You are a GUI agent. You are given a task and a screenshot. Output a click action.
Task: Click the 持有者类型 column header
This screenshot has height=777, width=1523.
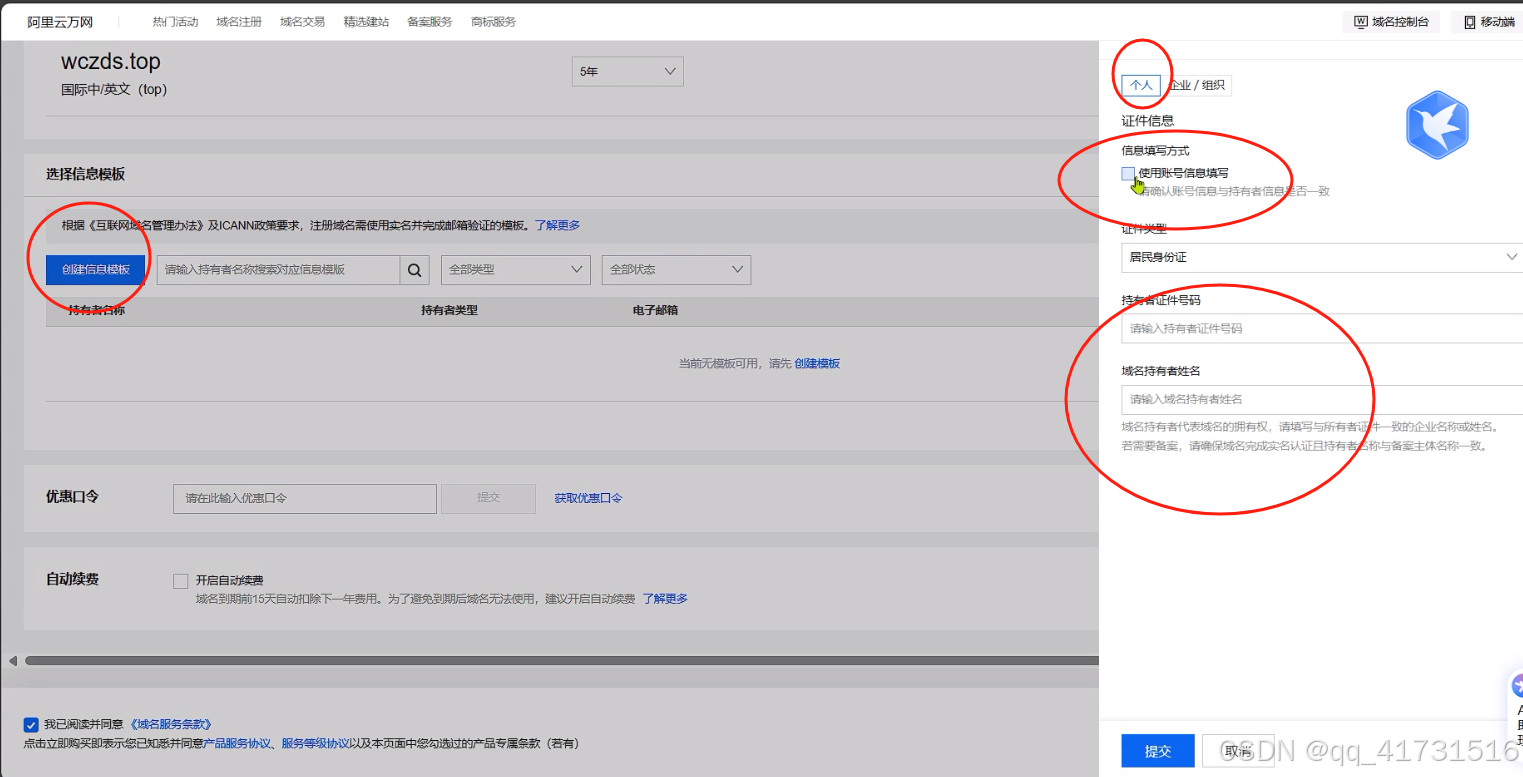click(450, 311)
